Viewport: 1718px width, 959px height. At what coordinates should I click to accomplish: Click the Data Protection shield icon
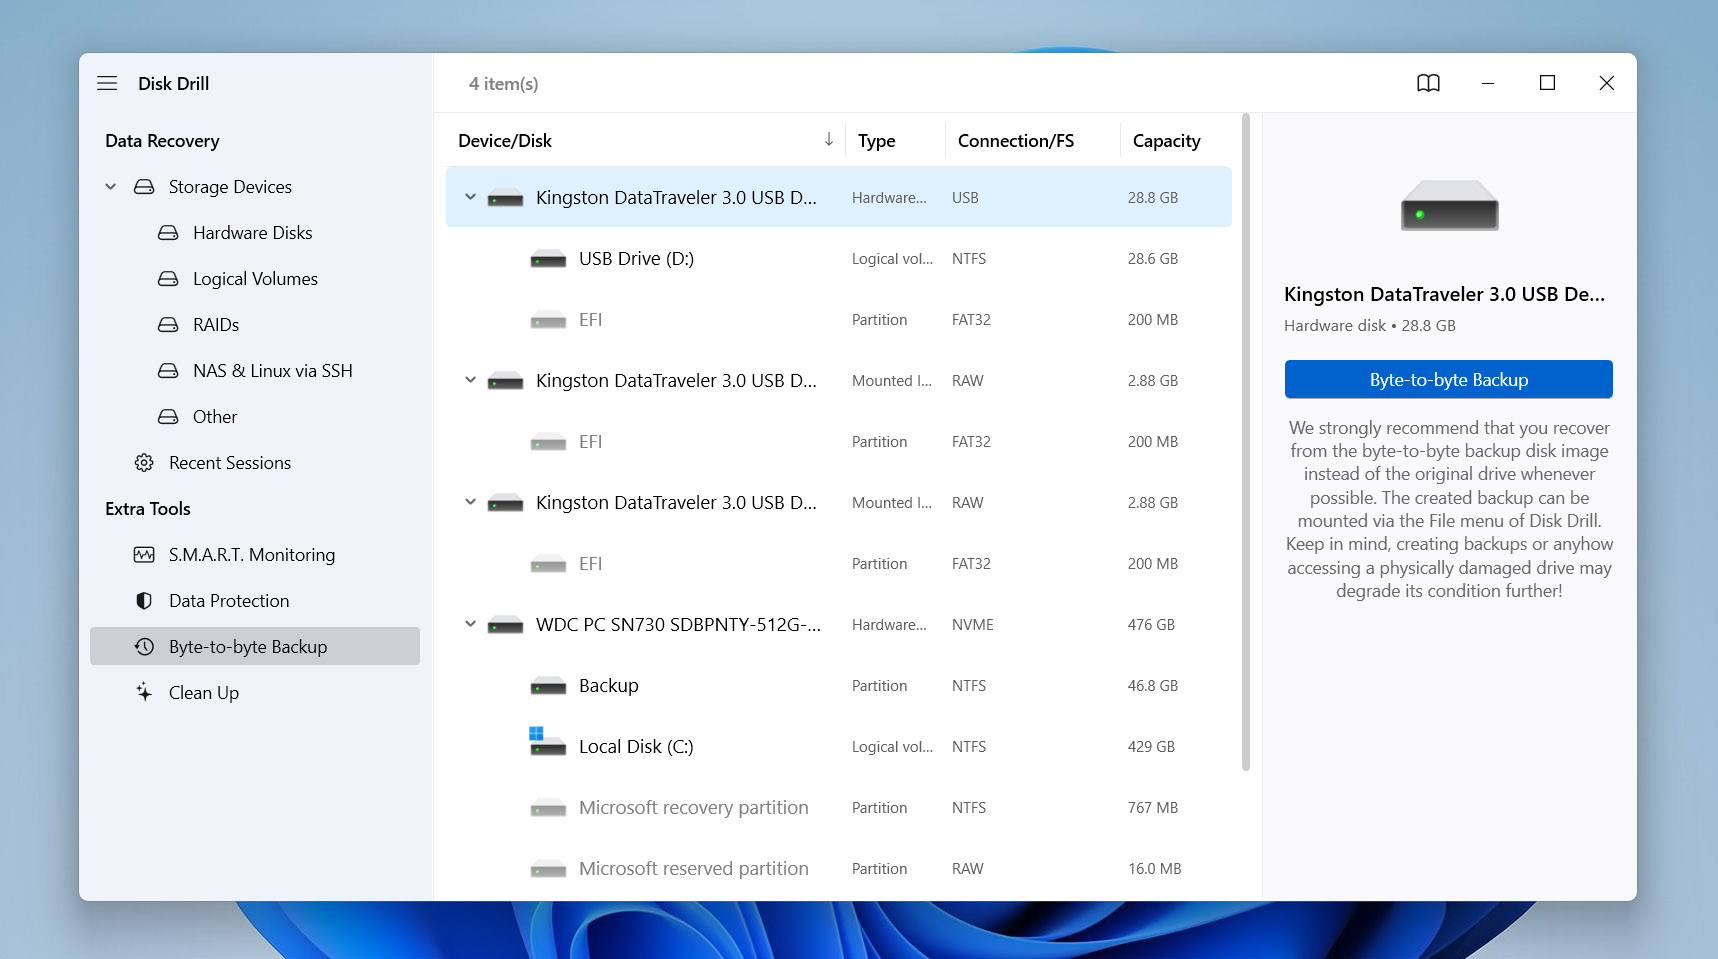pos(144,601)
